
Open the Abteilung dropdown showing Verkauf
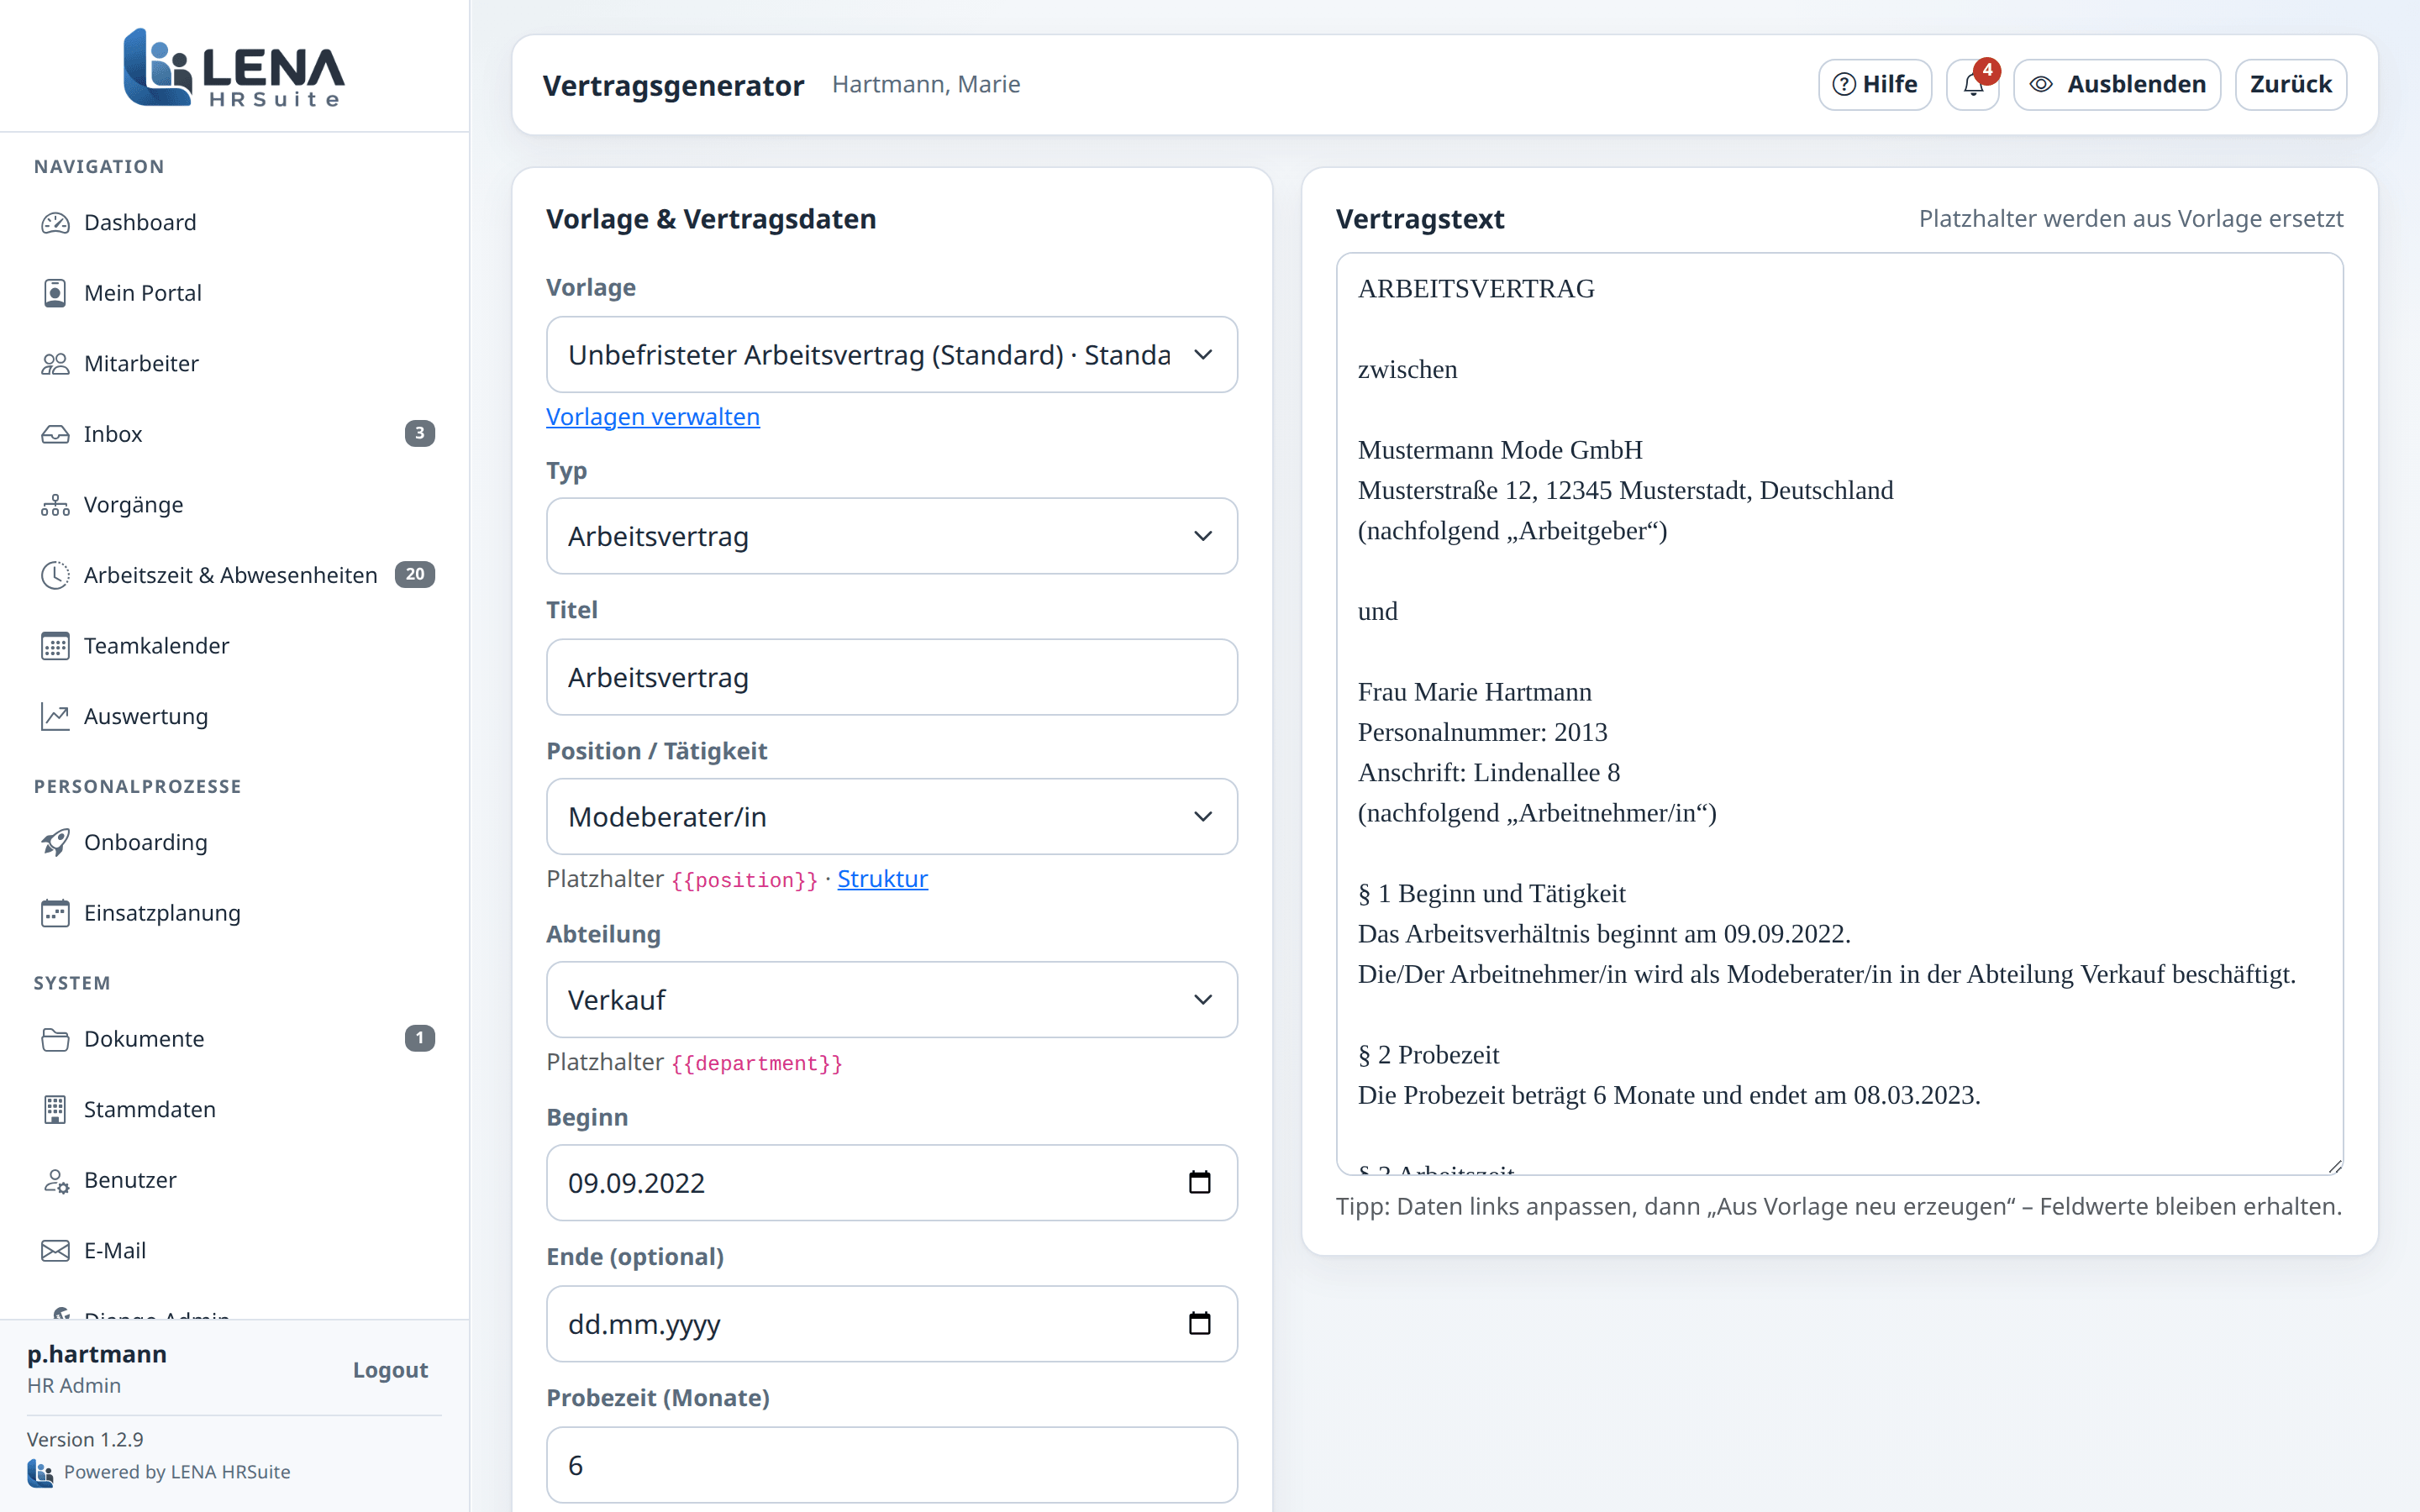(891, 1000)
